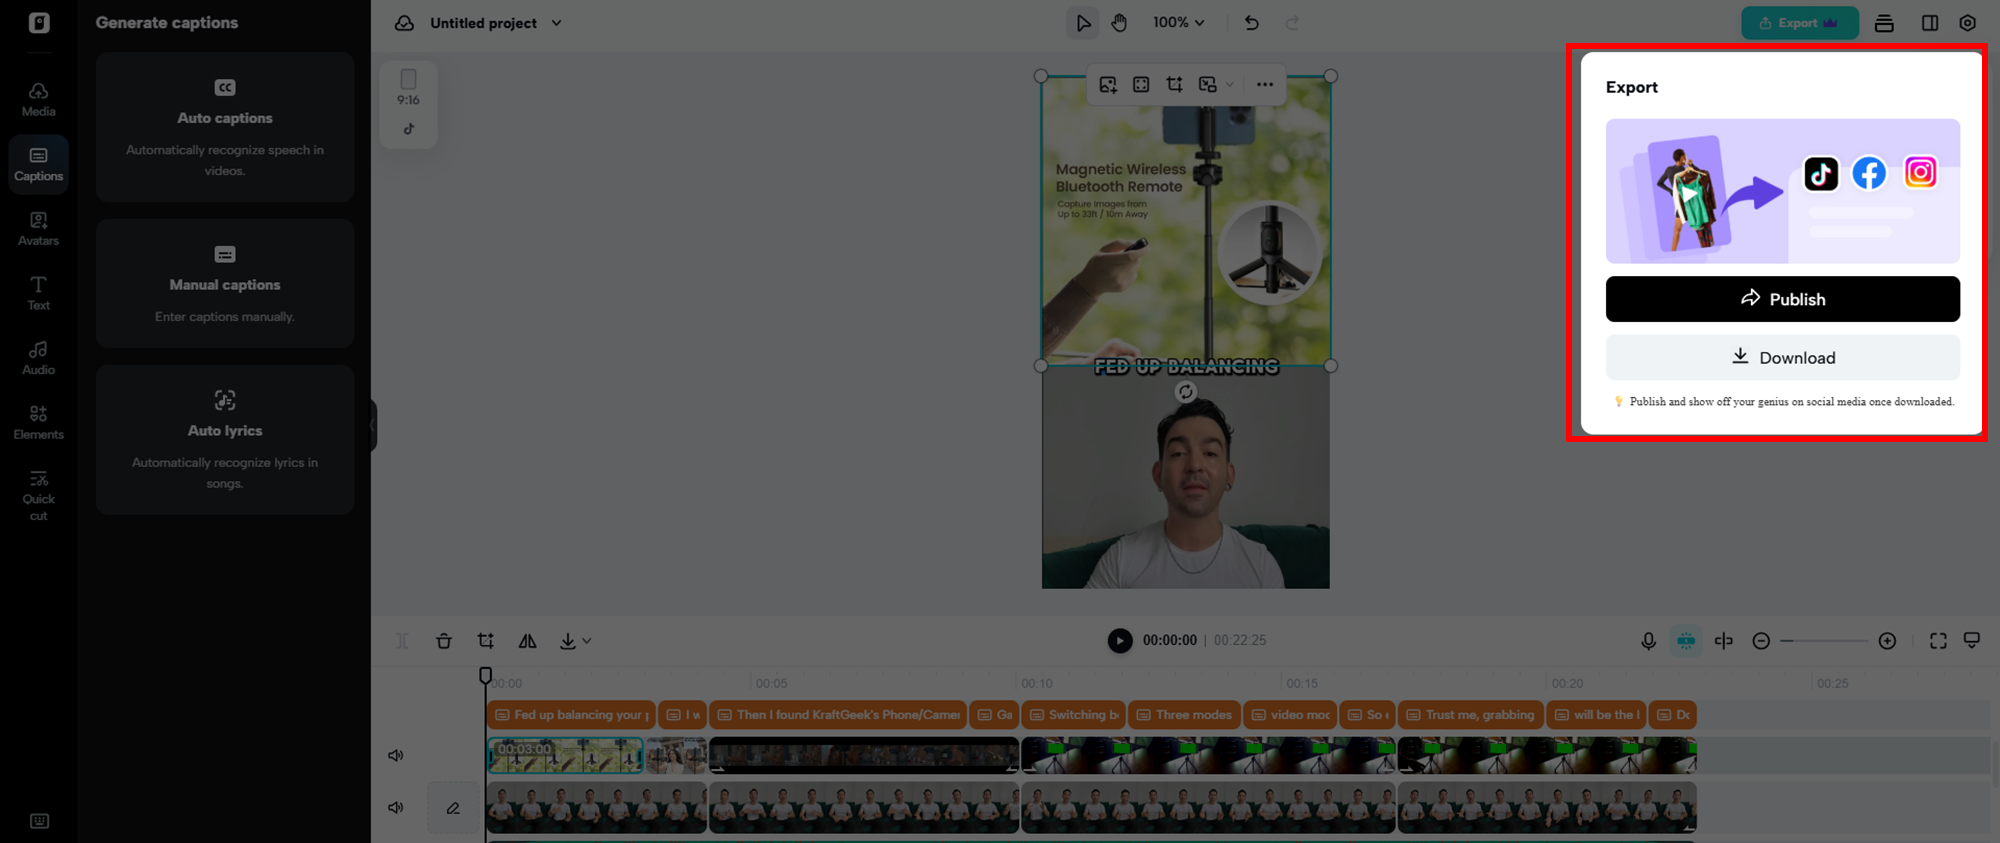Click the Publish button in Export panel
2000x843 pixels.
(x=1782, y=299)
